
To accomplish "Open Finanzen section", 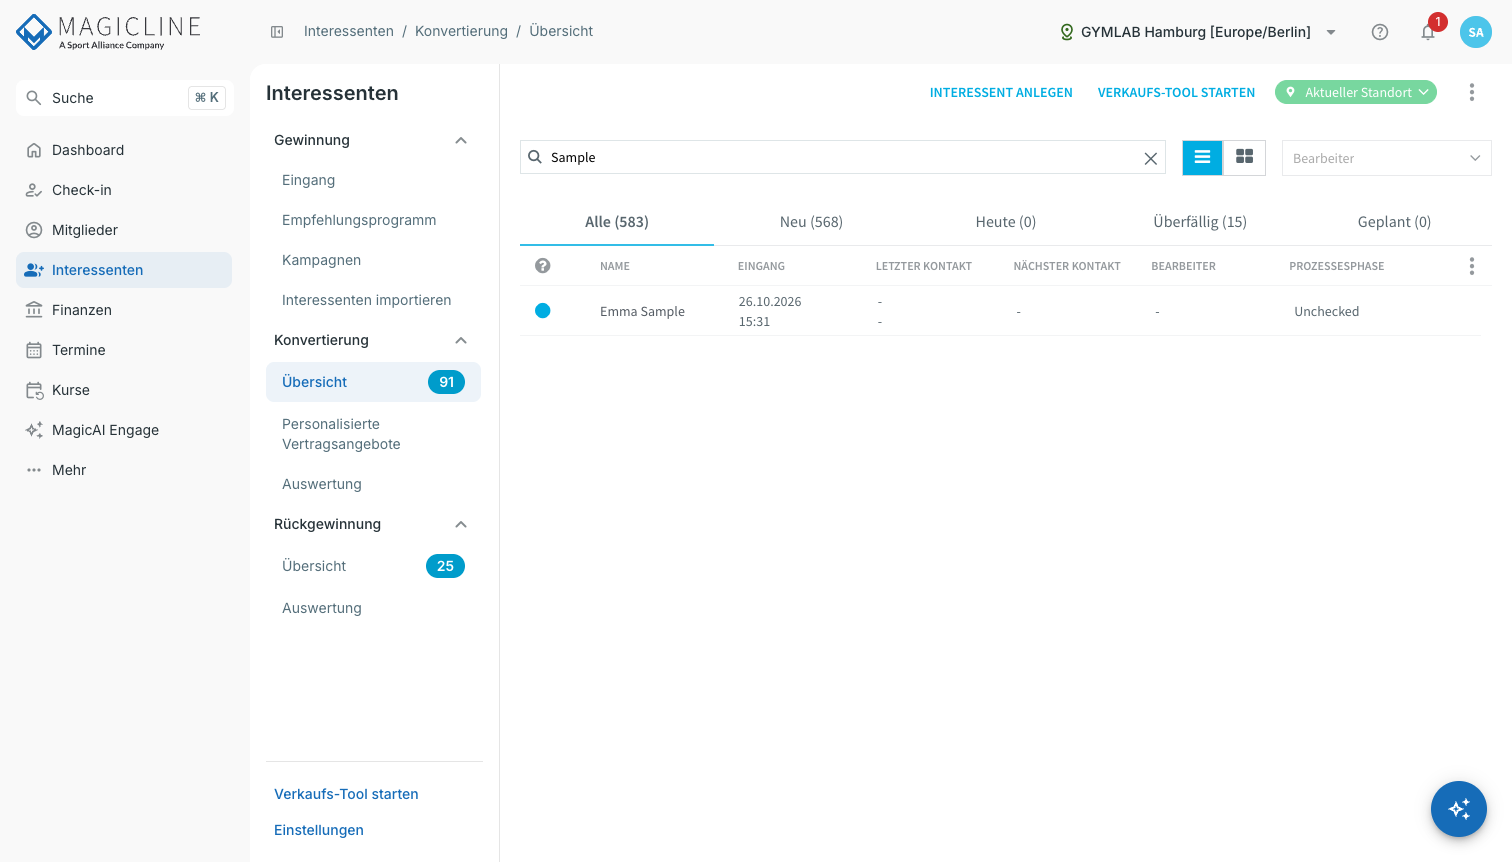I will tap(124, 310).
